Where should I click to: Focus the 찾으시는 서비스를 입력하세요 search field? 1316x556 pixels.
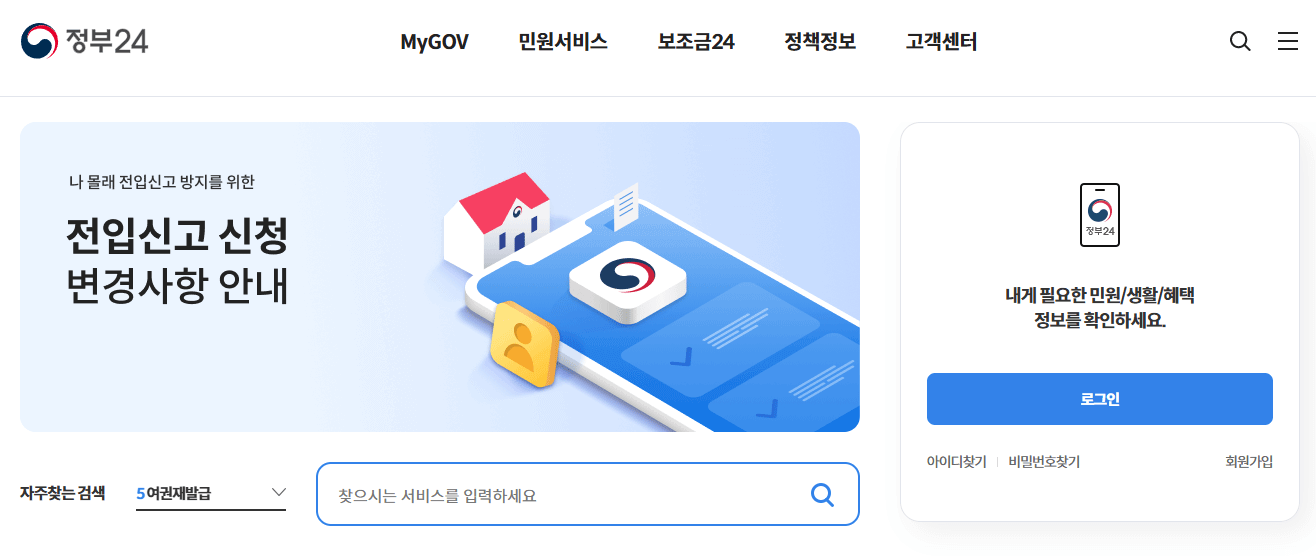tap(565, 494)
